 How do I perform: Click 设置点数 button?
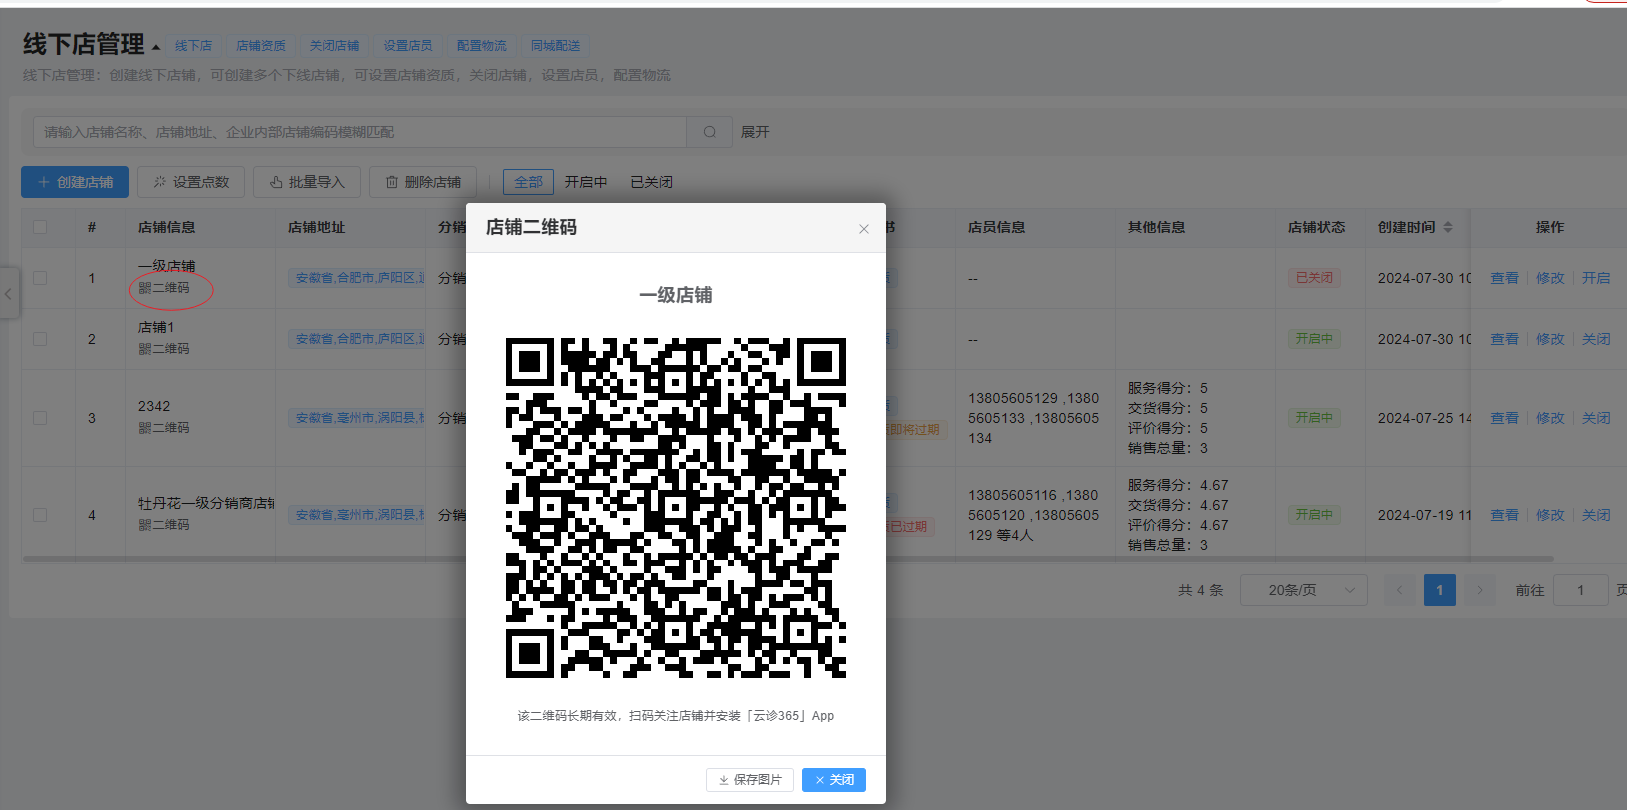tap(191, 182)
